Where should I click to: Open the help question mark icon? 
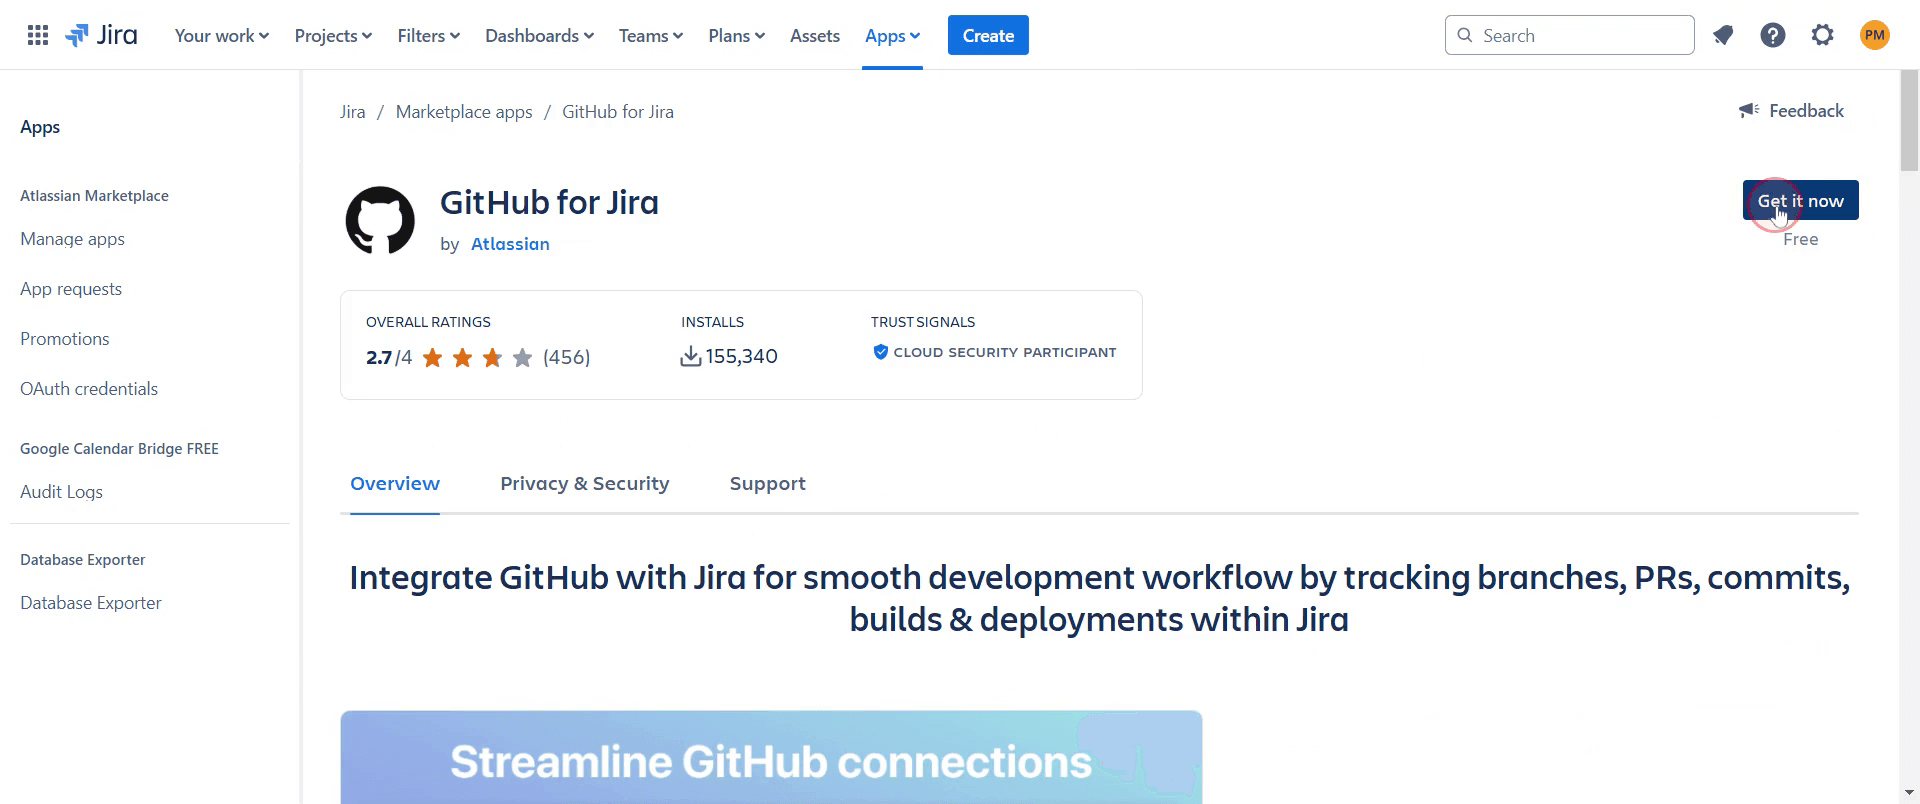point(1773,36)
